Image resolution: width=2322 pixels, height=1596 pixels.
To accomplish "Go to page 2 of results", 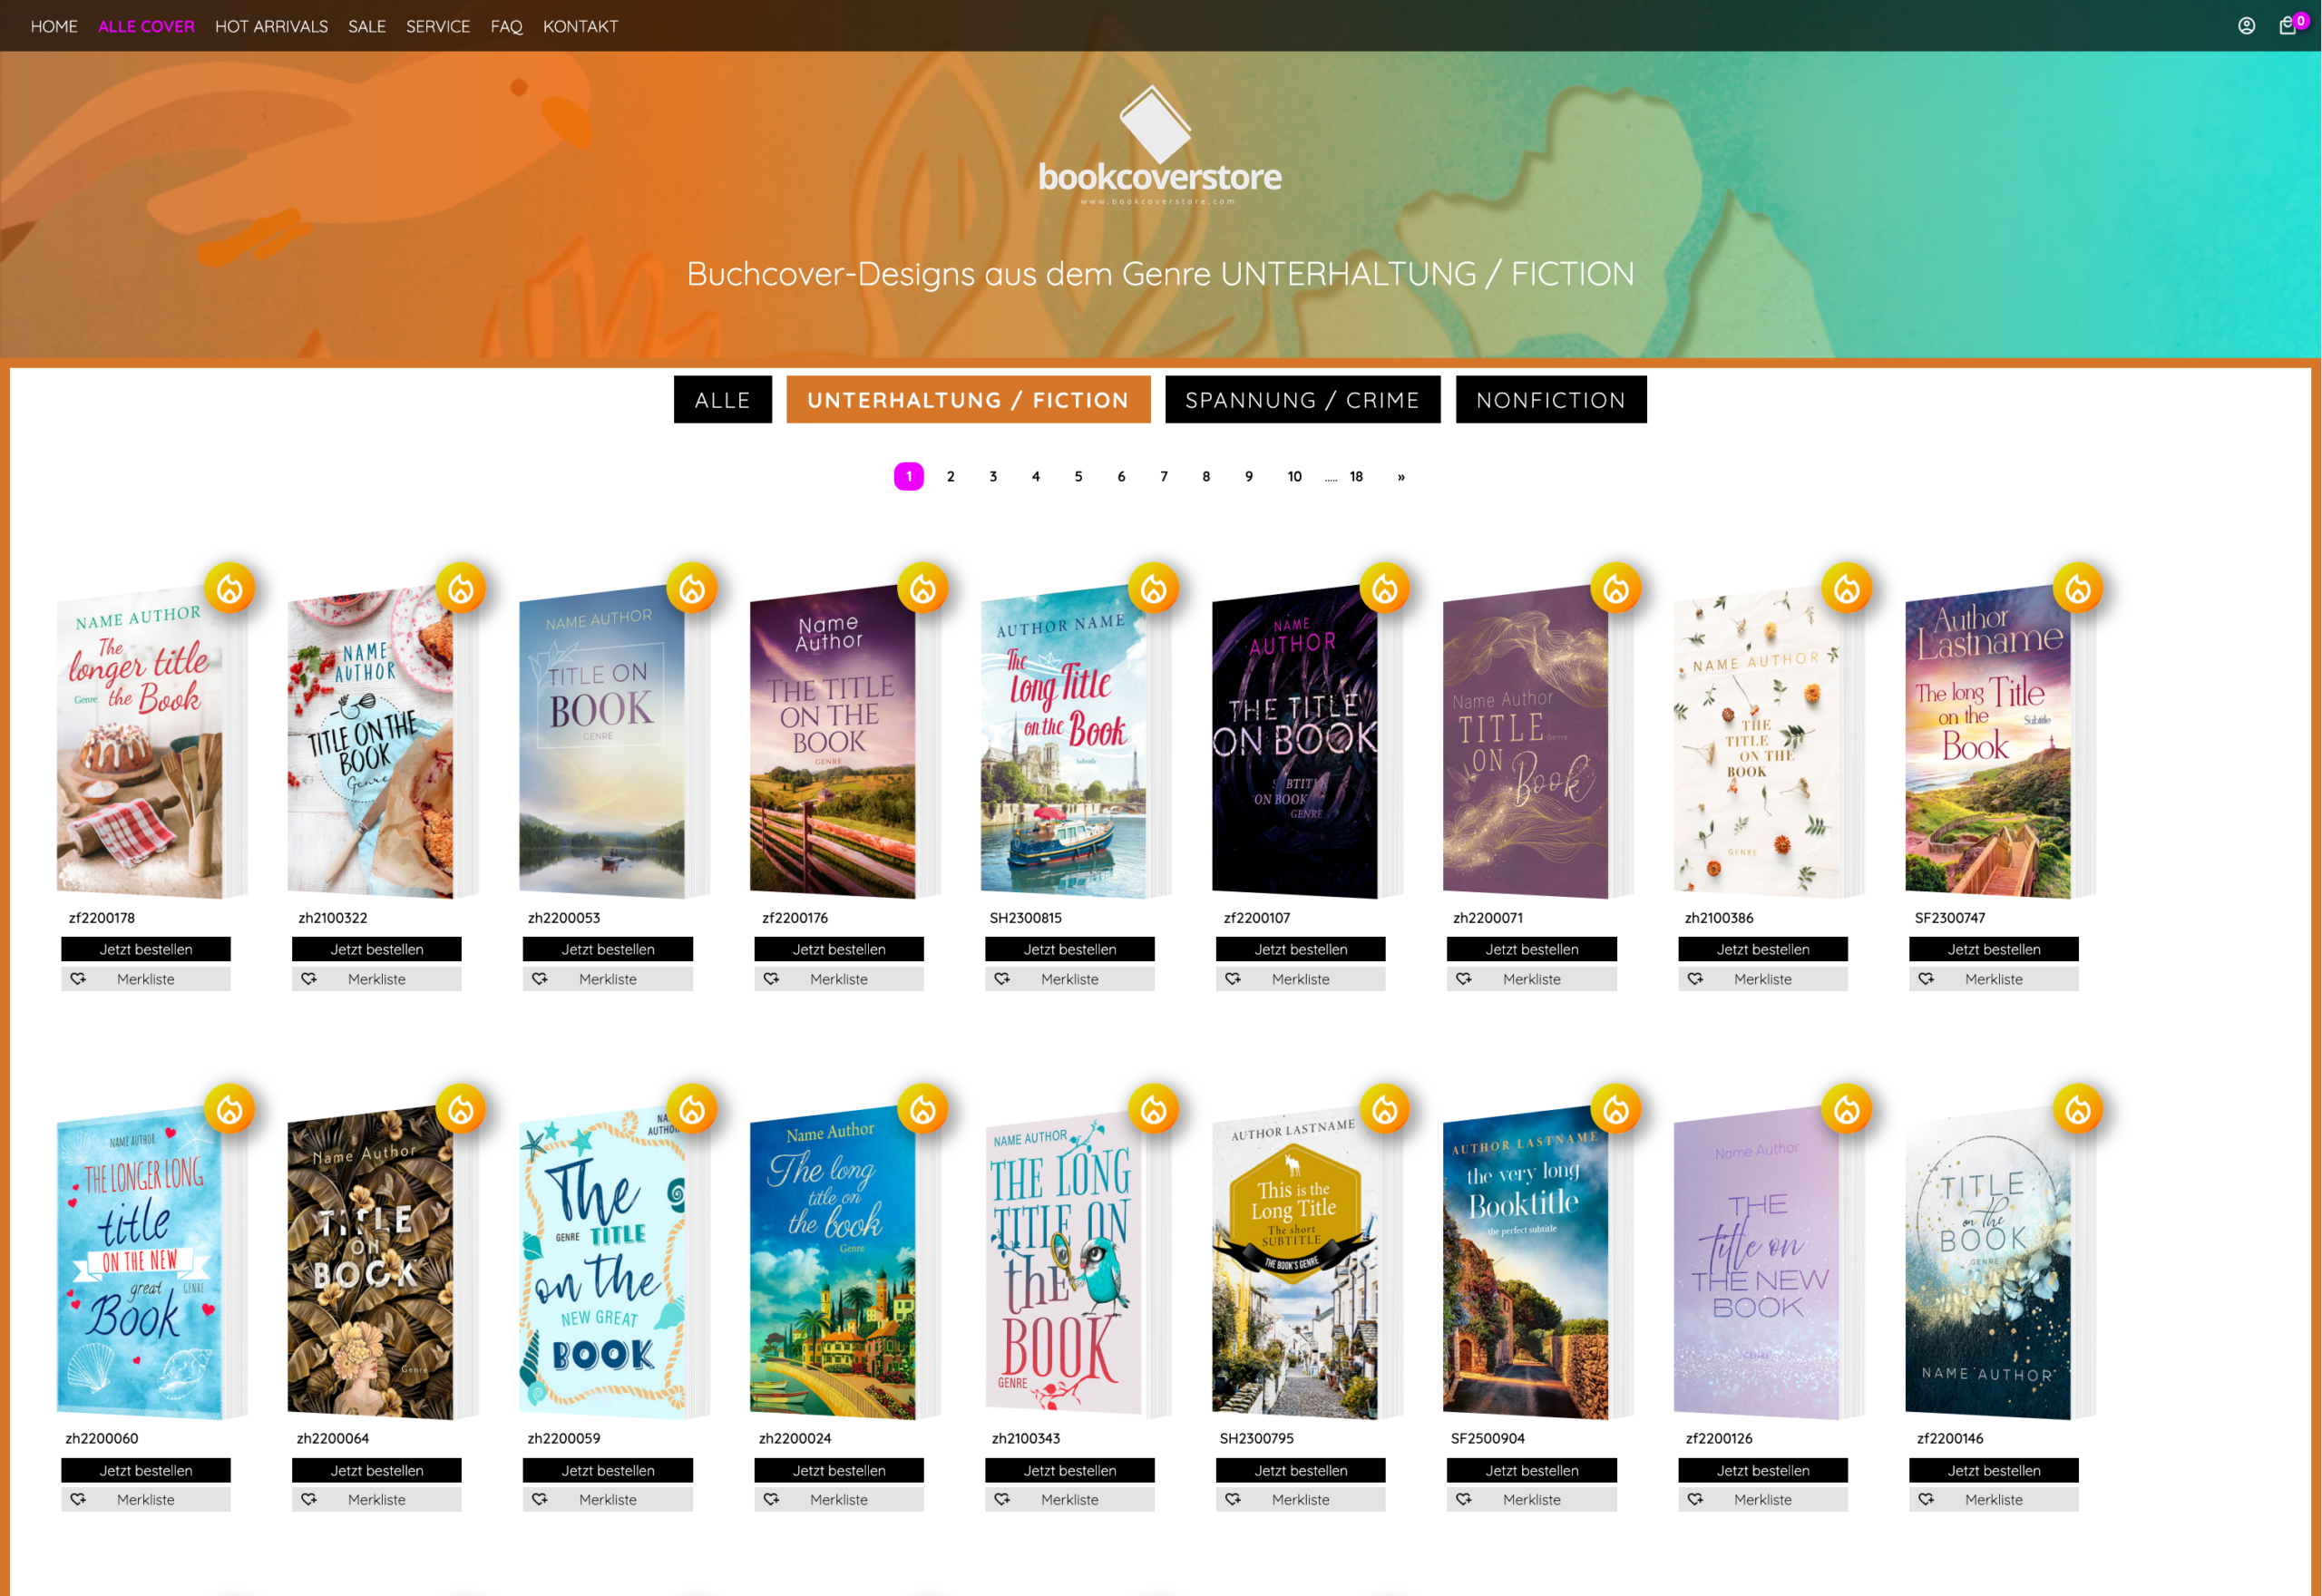I will pos(950,477).
